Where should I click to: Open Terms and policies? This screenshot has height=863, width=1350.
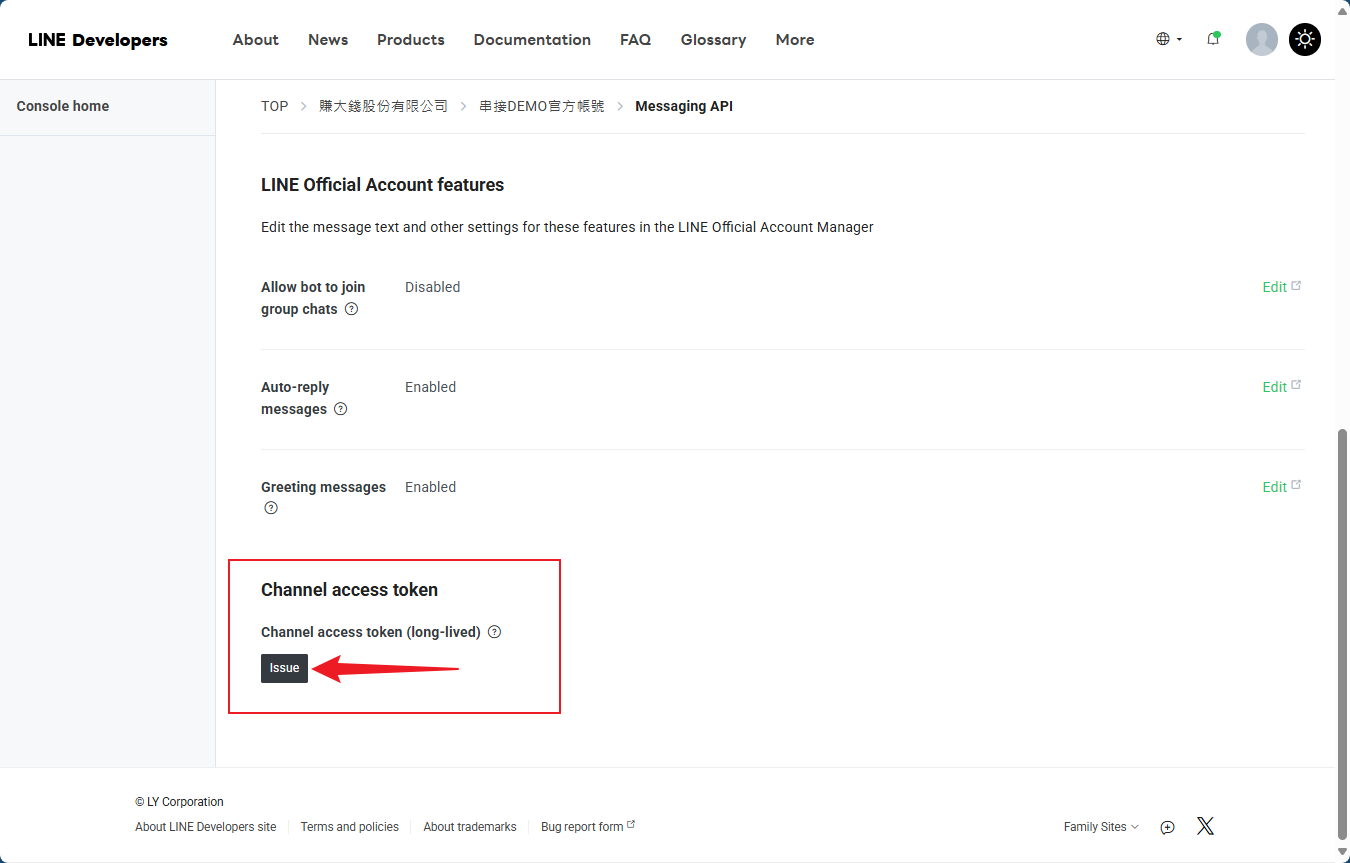(x=349, y=827)
